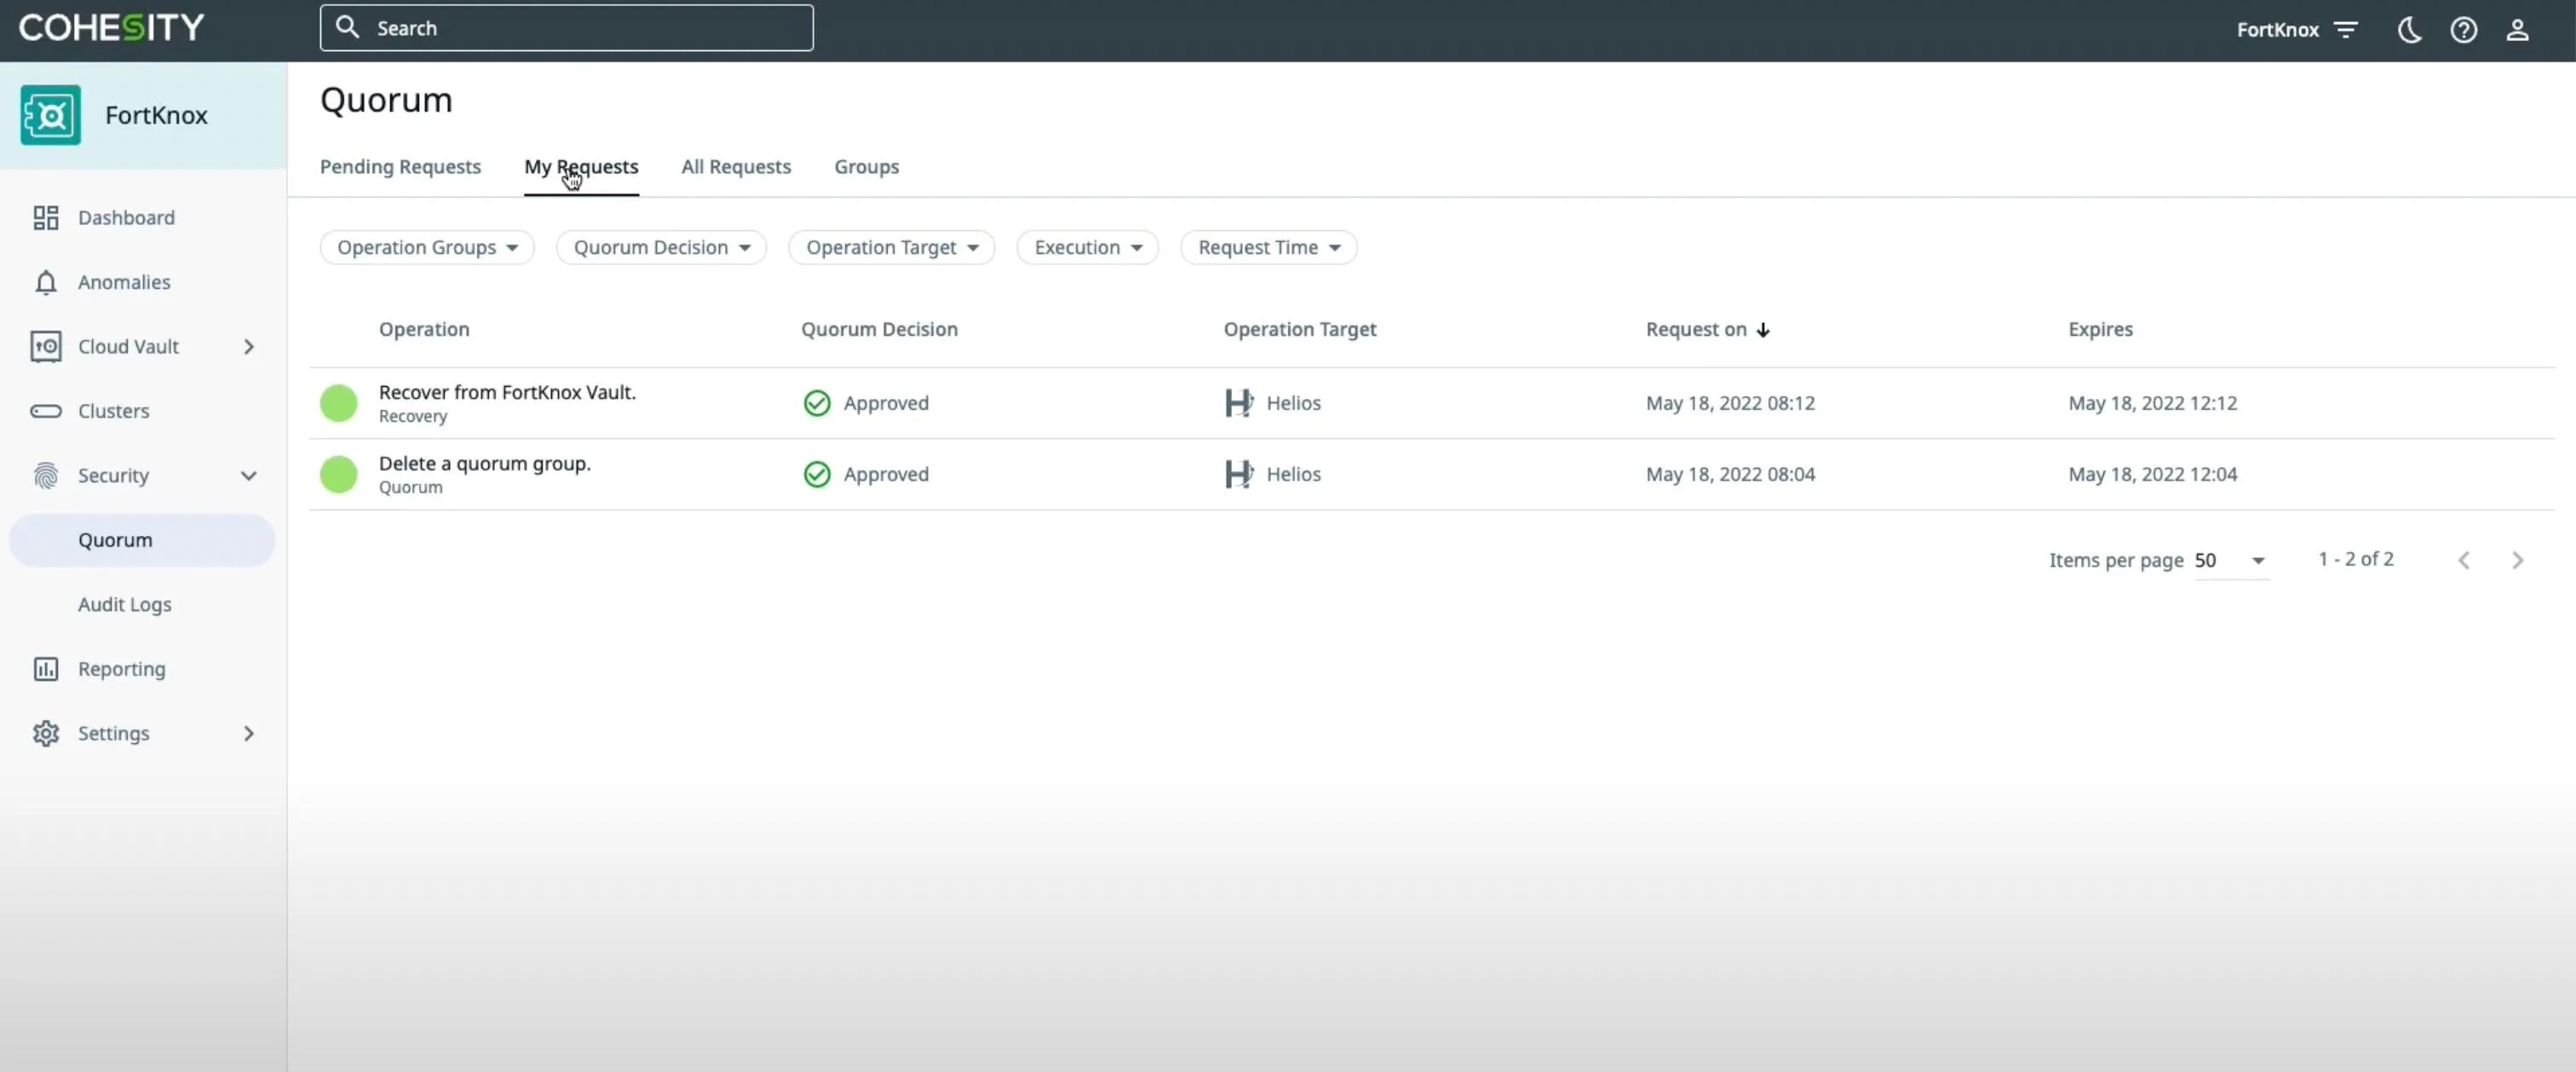The height and width of the screenshot is (1072, 2576).
Task: Click the Clusters icon
Action: [46, 411]
